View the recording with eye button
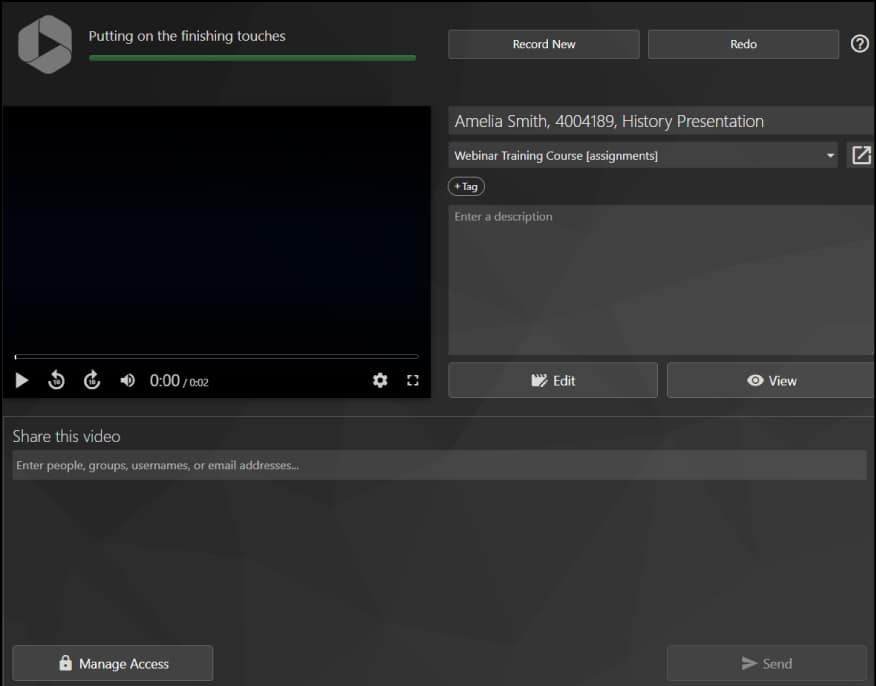 coord(771,380)
